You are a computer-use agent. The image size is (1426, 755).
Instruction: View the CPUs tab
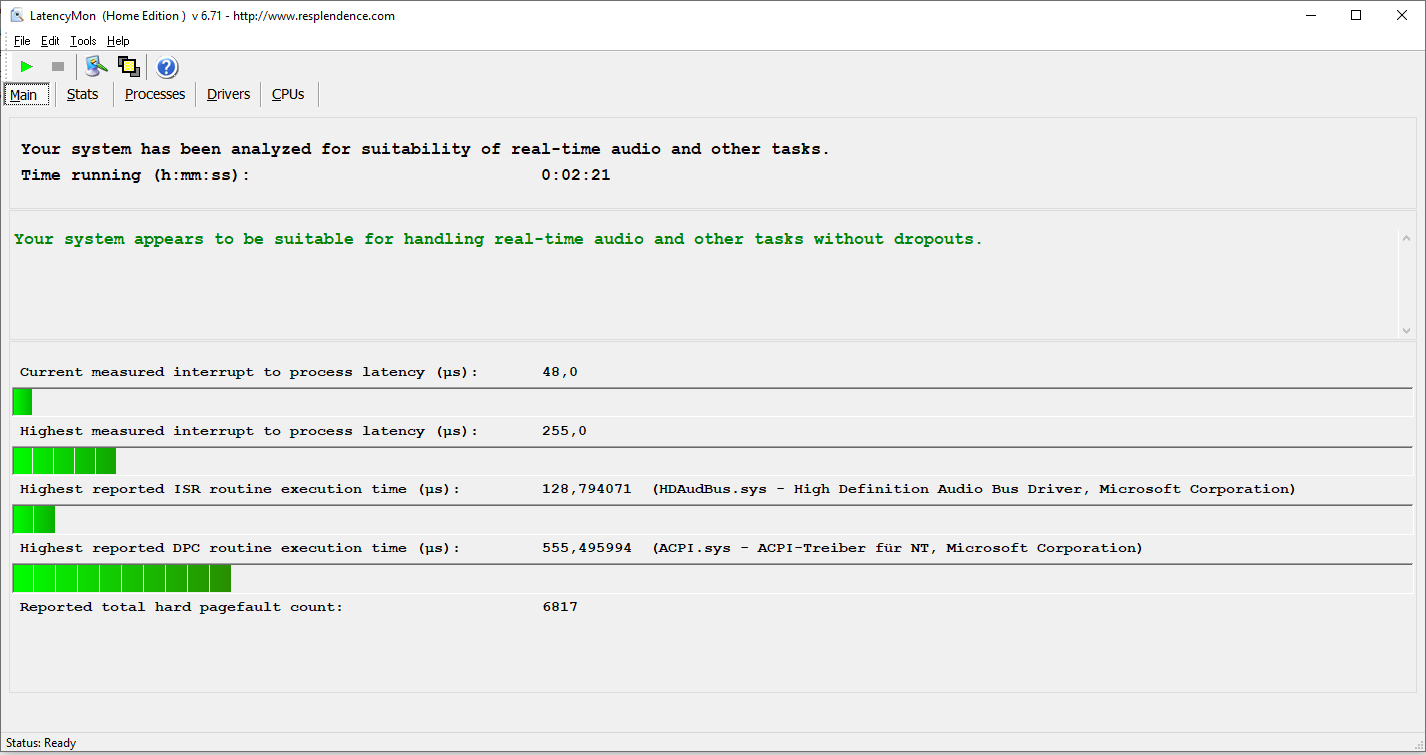tap(288, 94)
